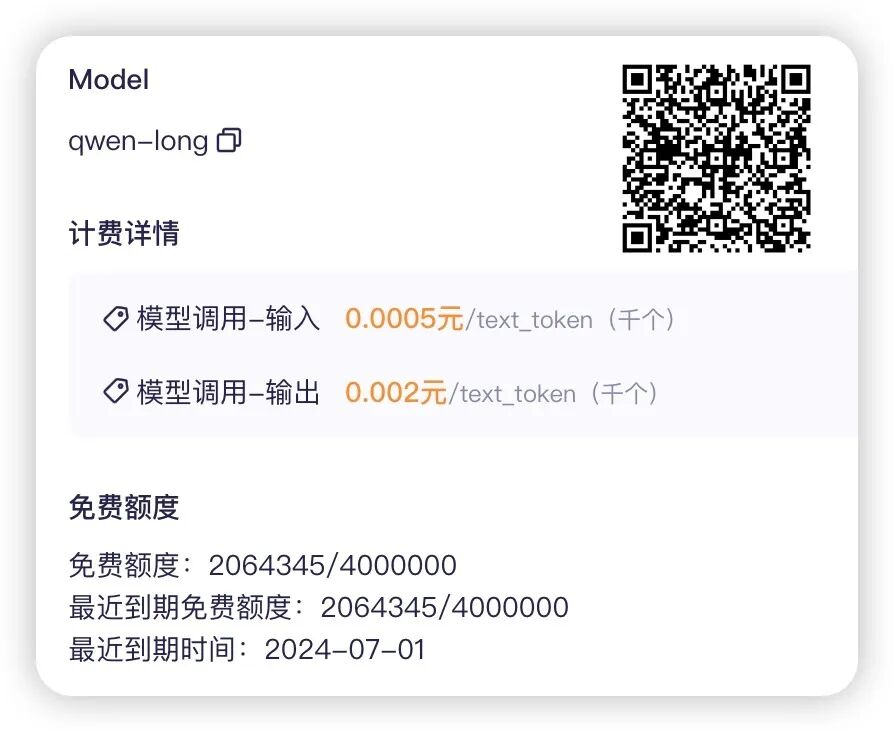
Task: Click the 0.0005元 input price
Action: [404, 318]
